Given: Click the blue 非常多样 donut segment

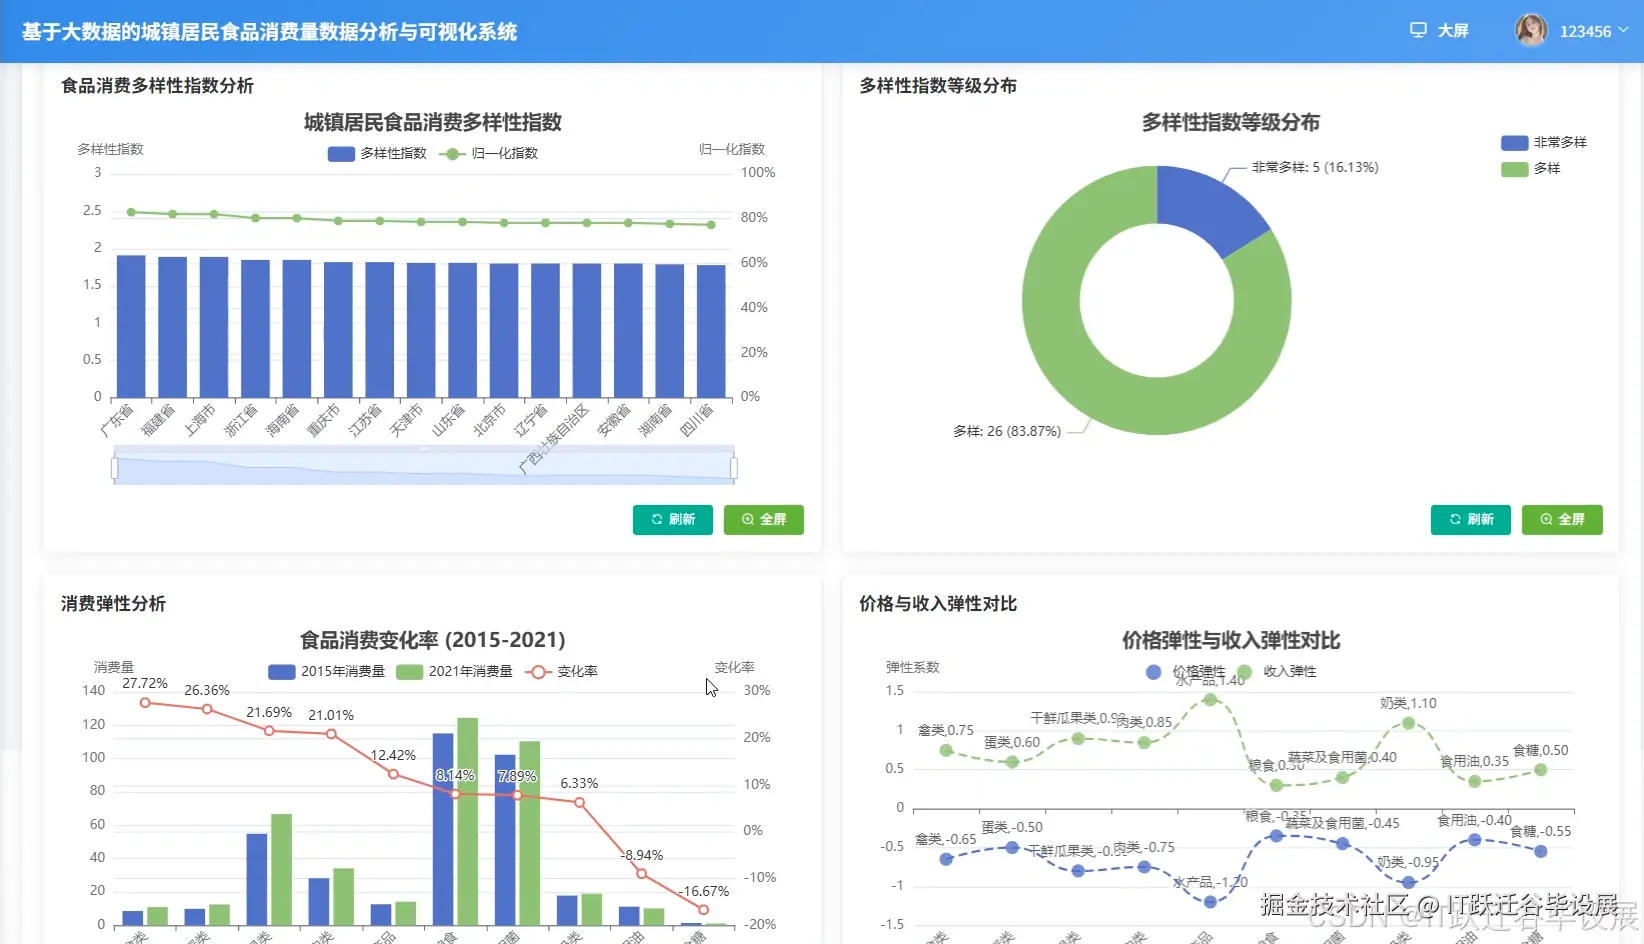Looking at the screenshot, I should (x=1207, y=210).
